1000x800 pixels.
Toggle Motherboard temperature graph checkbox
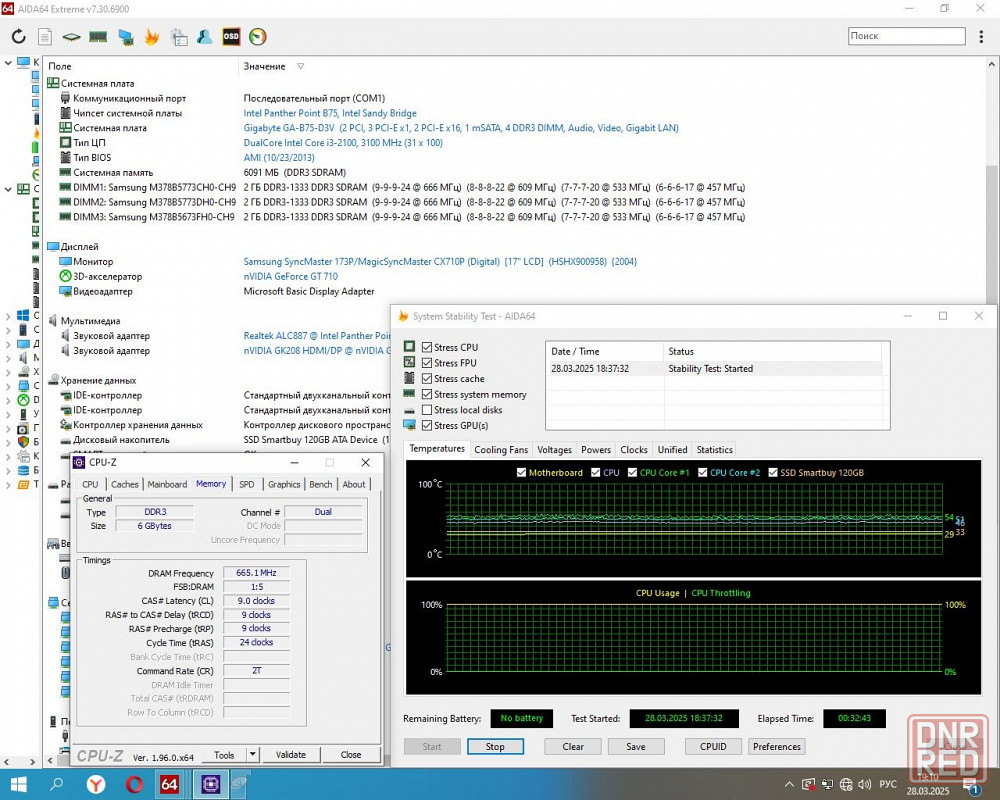[522, 472]
